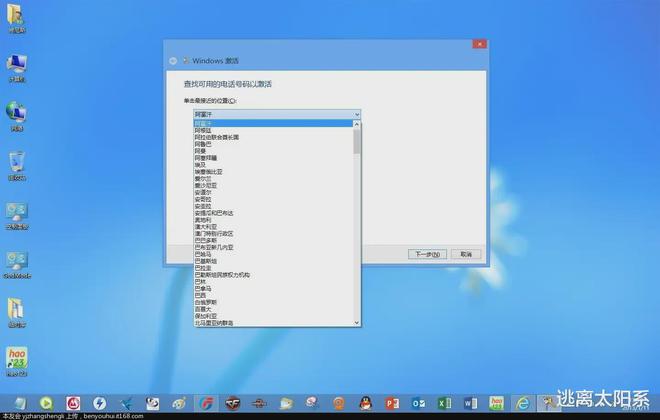Launch Excel from the taskbar
660x420 pixels.
pyautogui.click(x=445, y=404)
